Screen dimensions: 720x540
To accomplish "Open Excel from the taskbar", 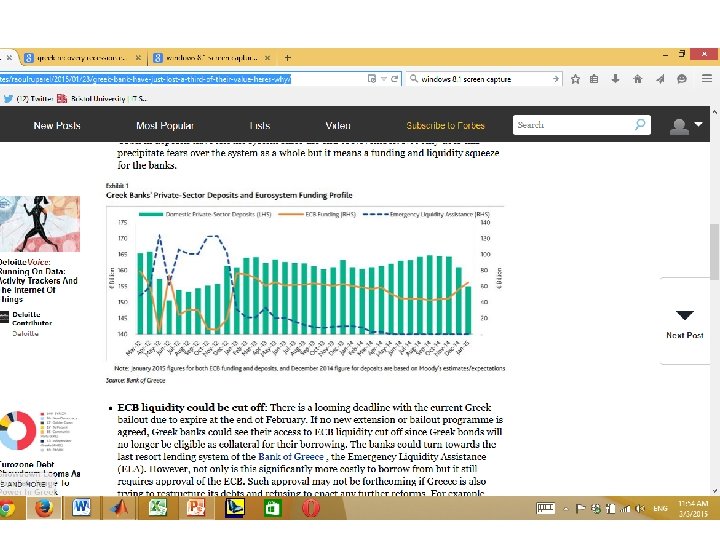I will point(158,507).
